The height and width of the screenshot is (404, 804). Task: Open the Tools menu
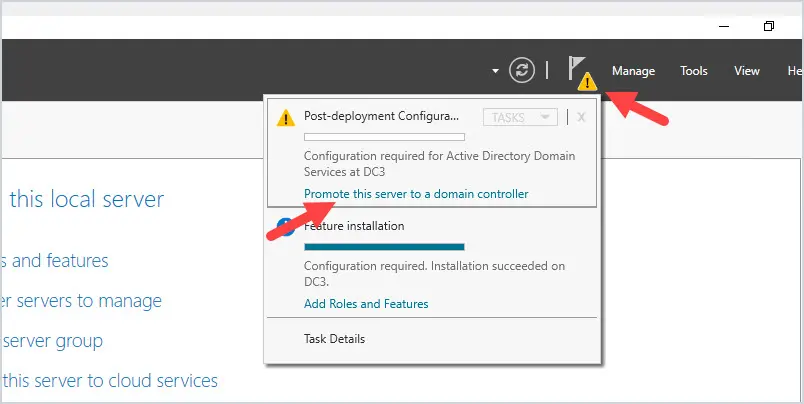coord(694,71)
